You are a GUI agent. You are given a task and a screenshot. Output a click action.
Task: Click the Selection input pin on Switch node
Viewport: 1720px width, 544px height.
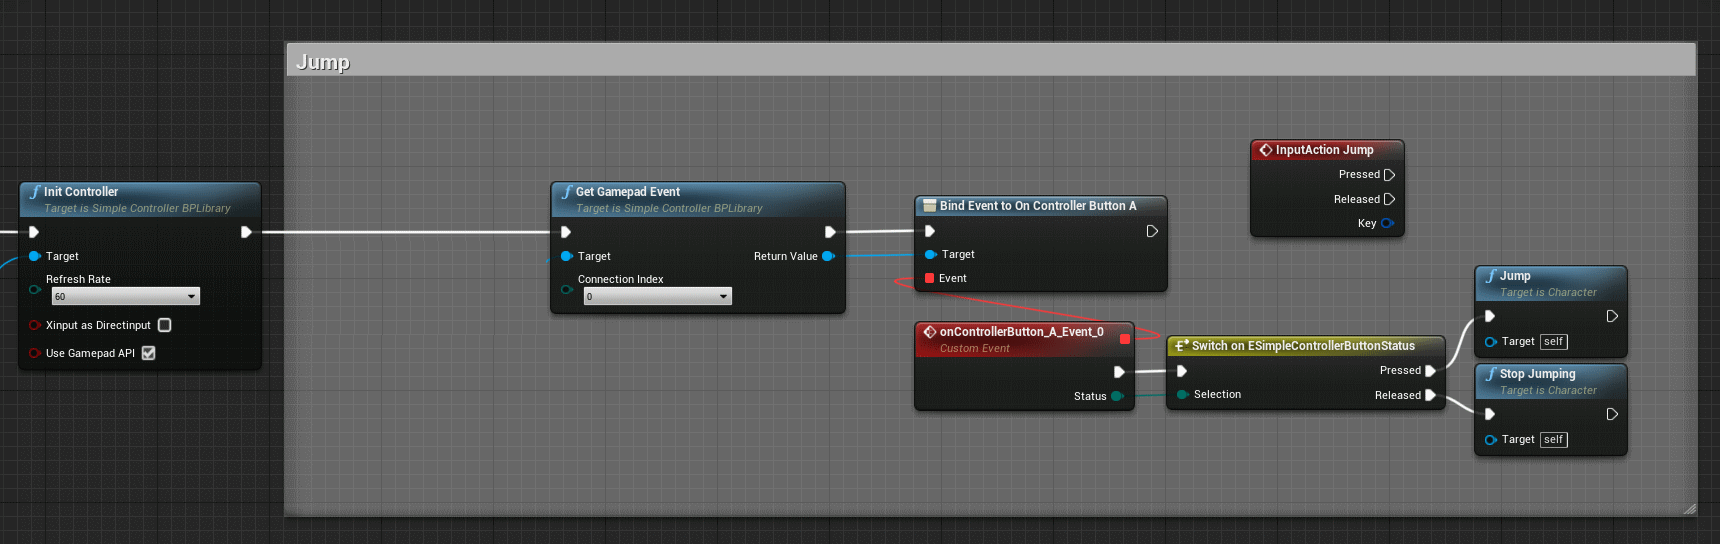click(1183, 394)
